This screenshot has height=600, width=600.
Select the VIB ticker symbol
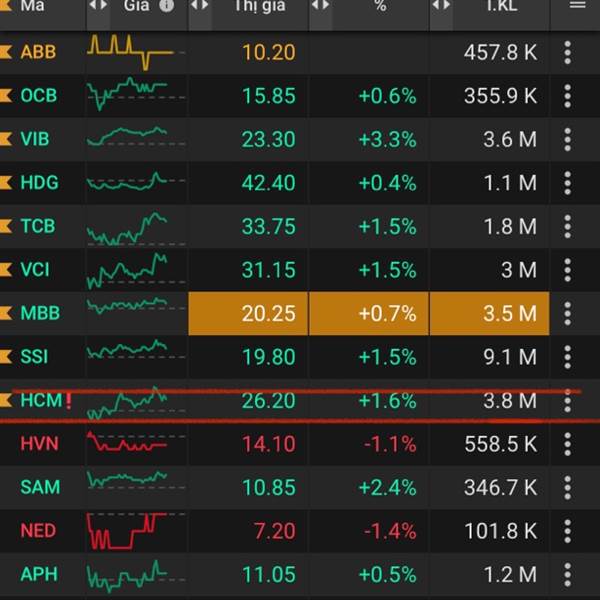pyautogui.click(x=35, y=139)
